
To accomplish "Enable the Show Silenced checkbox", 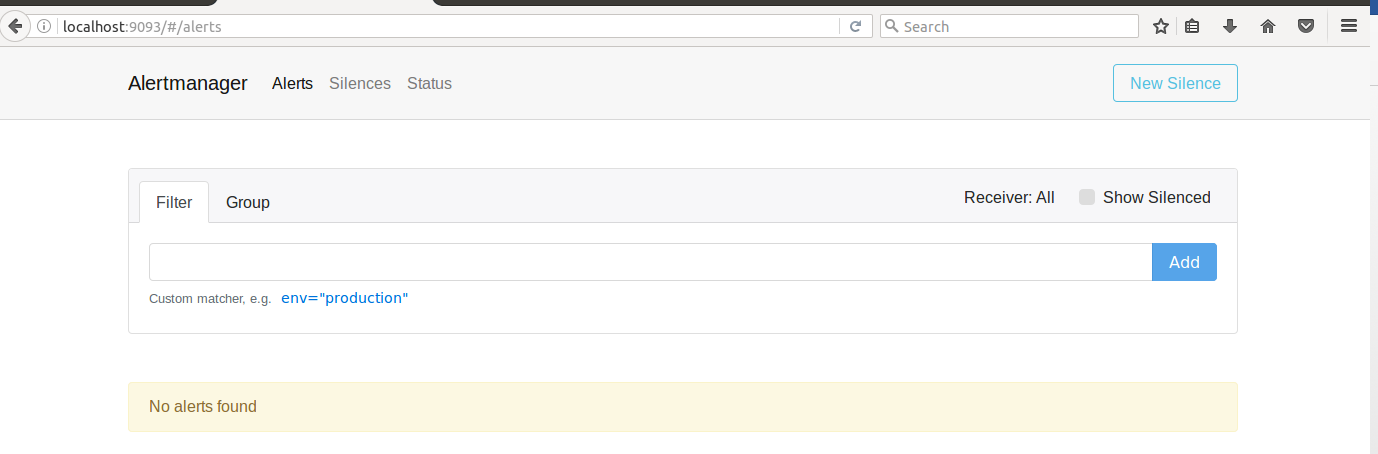I will click(1087, 198).
